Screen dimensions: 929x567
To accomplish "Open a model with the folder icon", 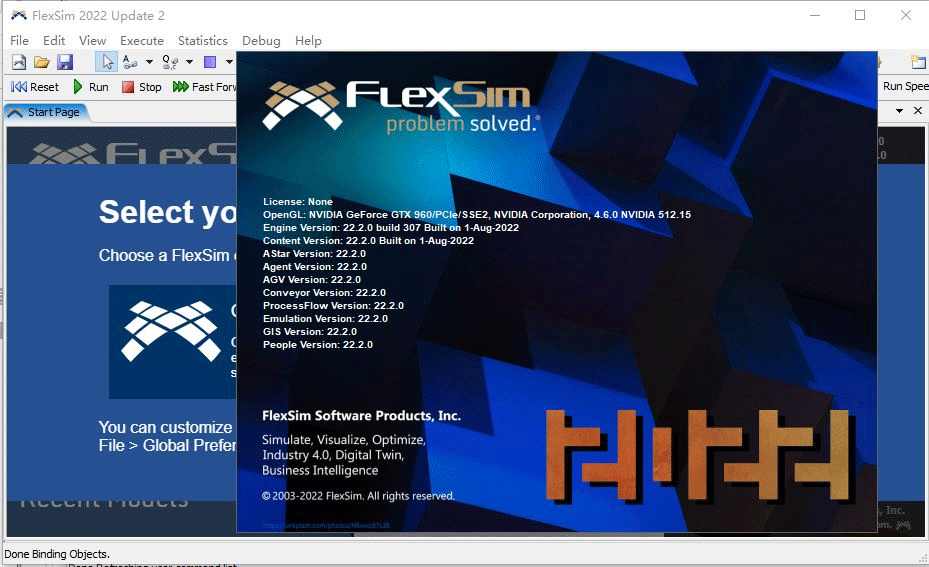I will pyautogui.click(x=41, y=62).
